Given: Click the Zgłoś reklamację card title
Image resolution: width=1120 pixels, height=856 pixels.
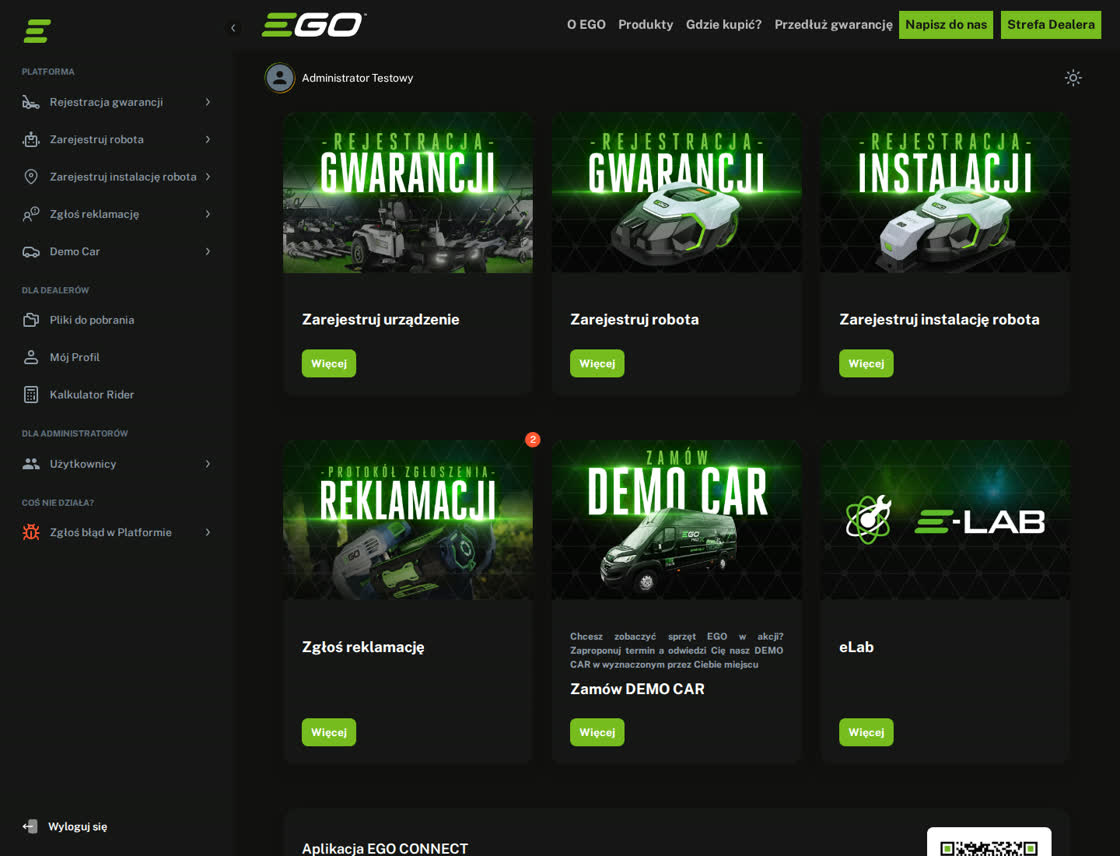Looking at the screenshot, I should 363,647.
